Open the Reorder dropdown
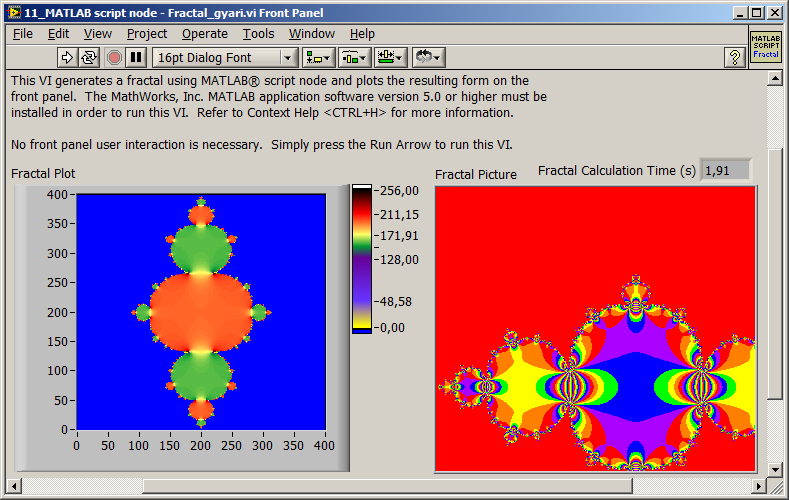789x500 pixels. point(428,57)
